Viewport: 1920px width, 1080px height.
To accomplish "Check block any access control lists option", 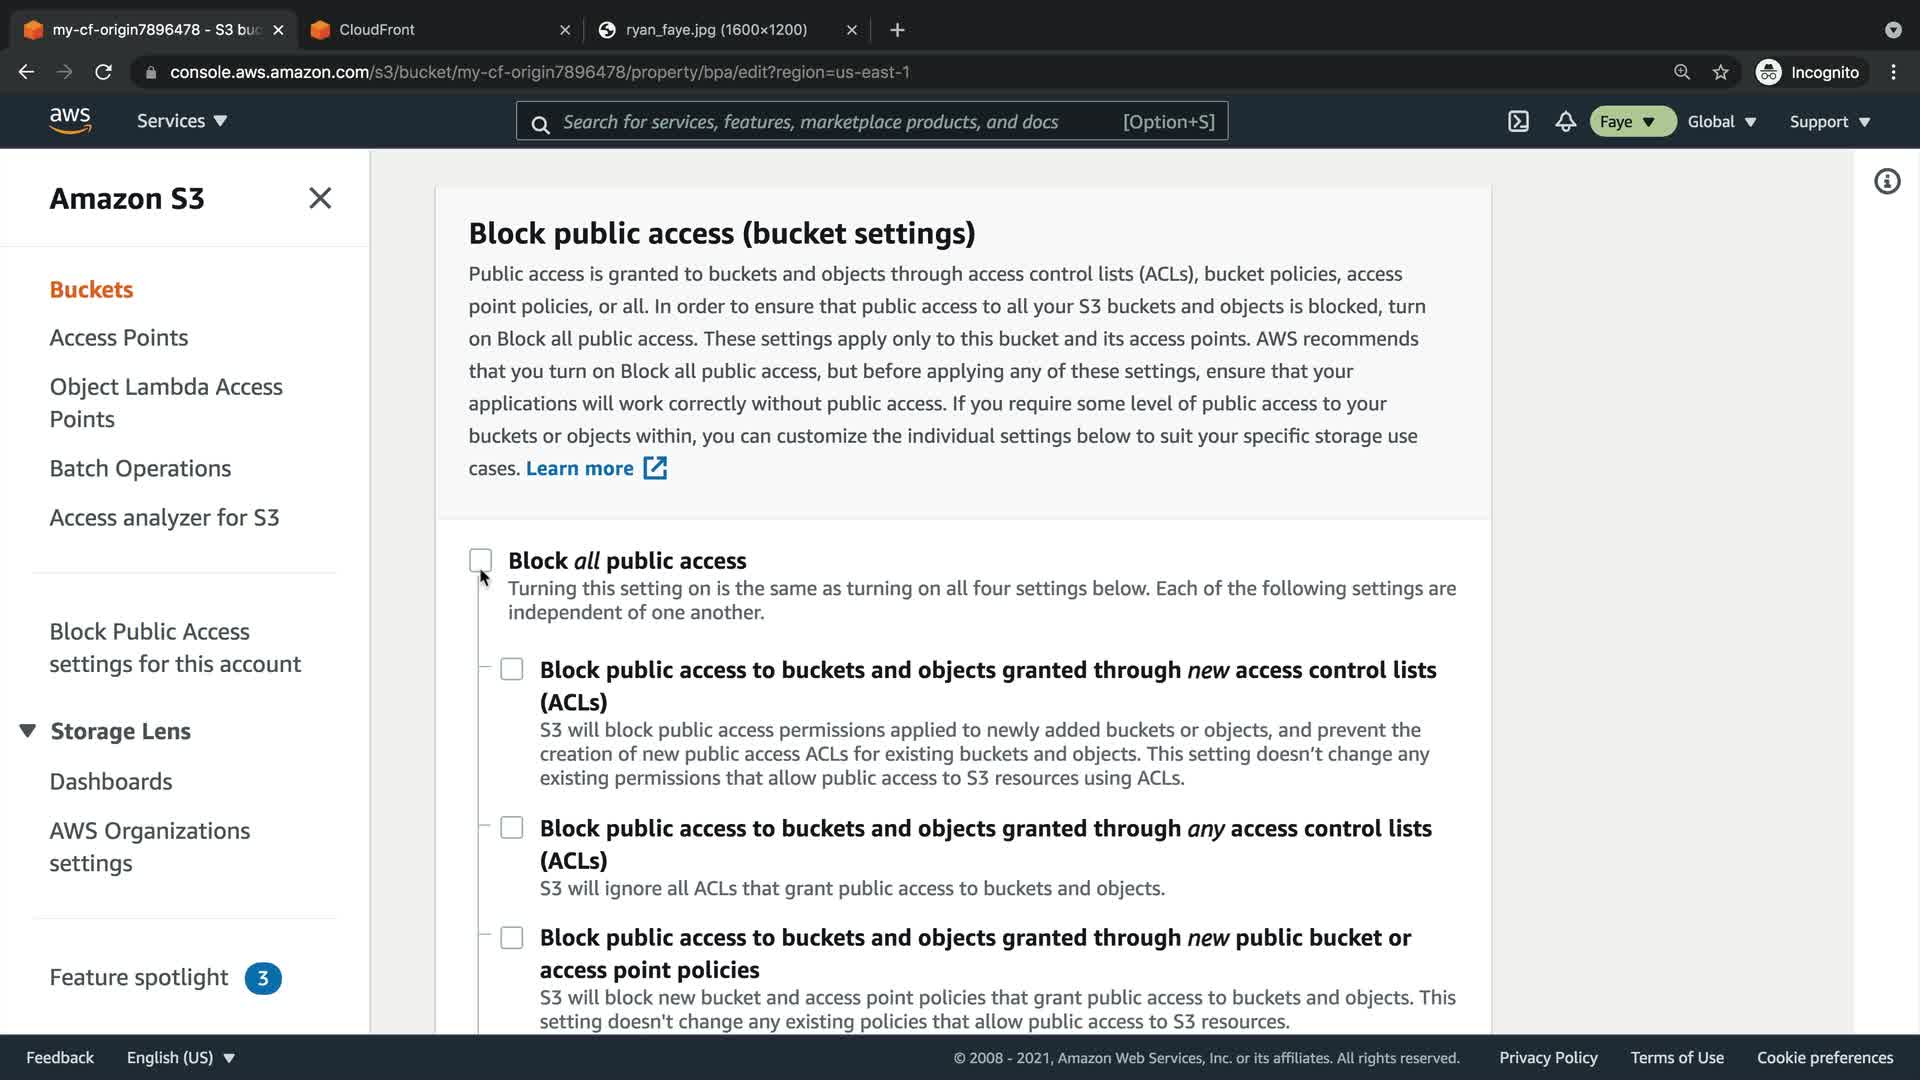I will pyautogui.click(x=511, y=828).
